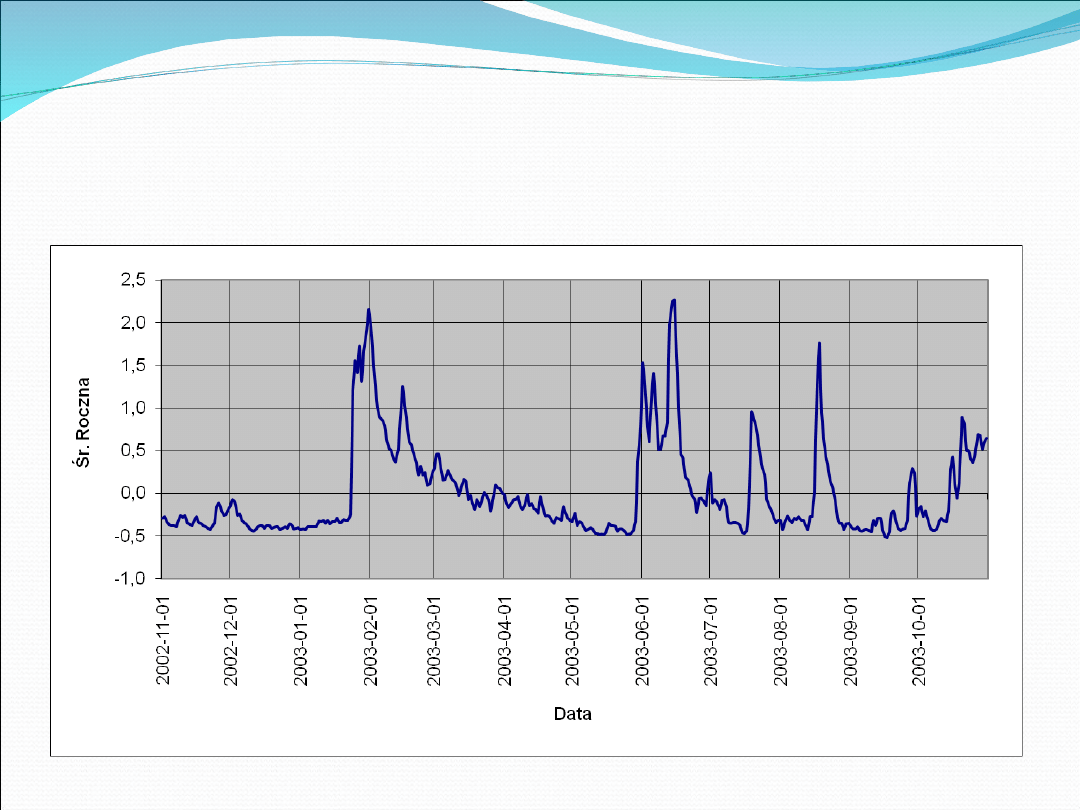Click y-axis value -1,0

pyautogui.click(x=130, y=579)
